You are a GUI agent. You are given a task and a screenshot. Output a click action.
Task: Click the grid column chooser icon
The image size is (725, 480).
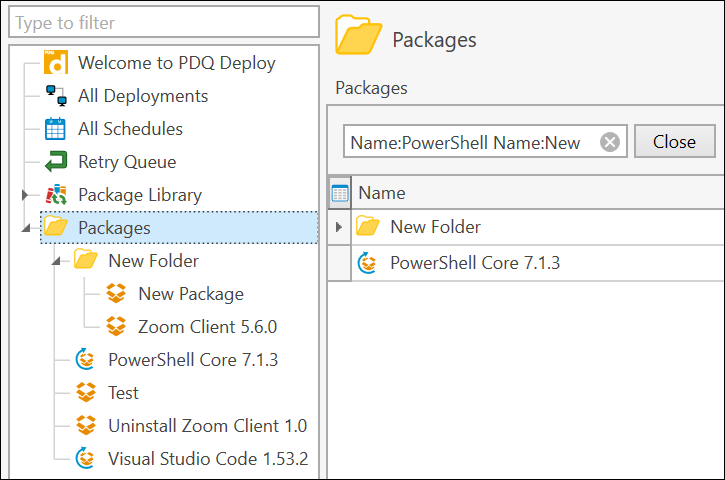pyautogui.click(x=340, y=194)
